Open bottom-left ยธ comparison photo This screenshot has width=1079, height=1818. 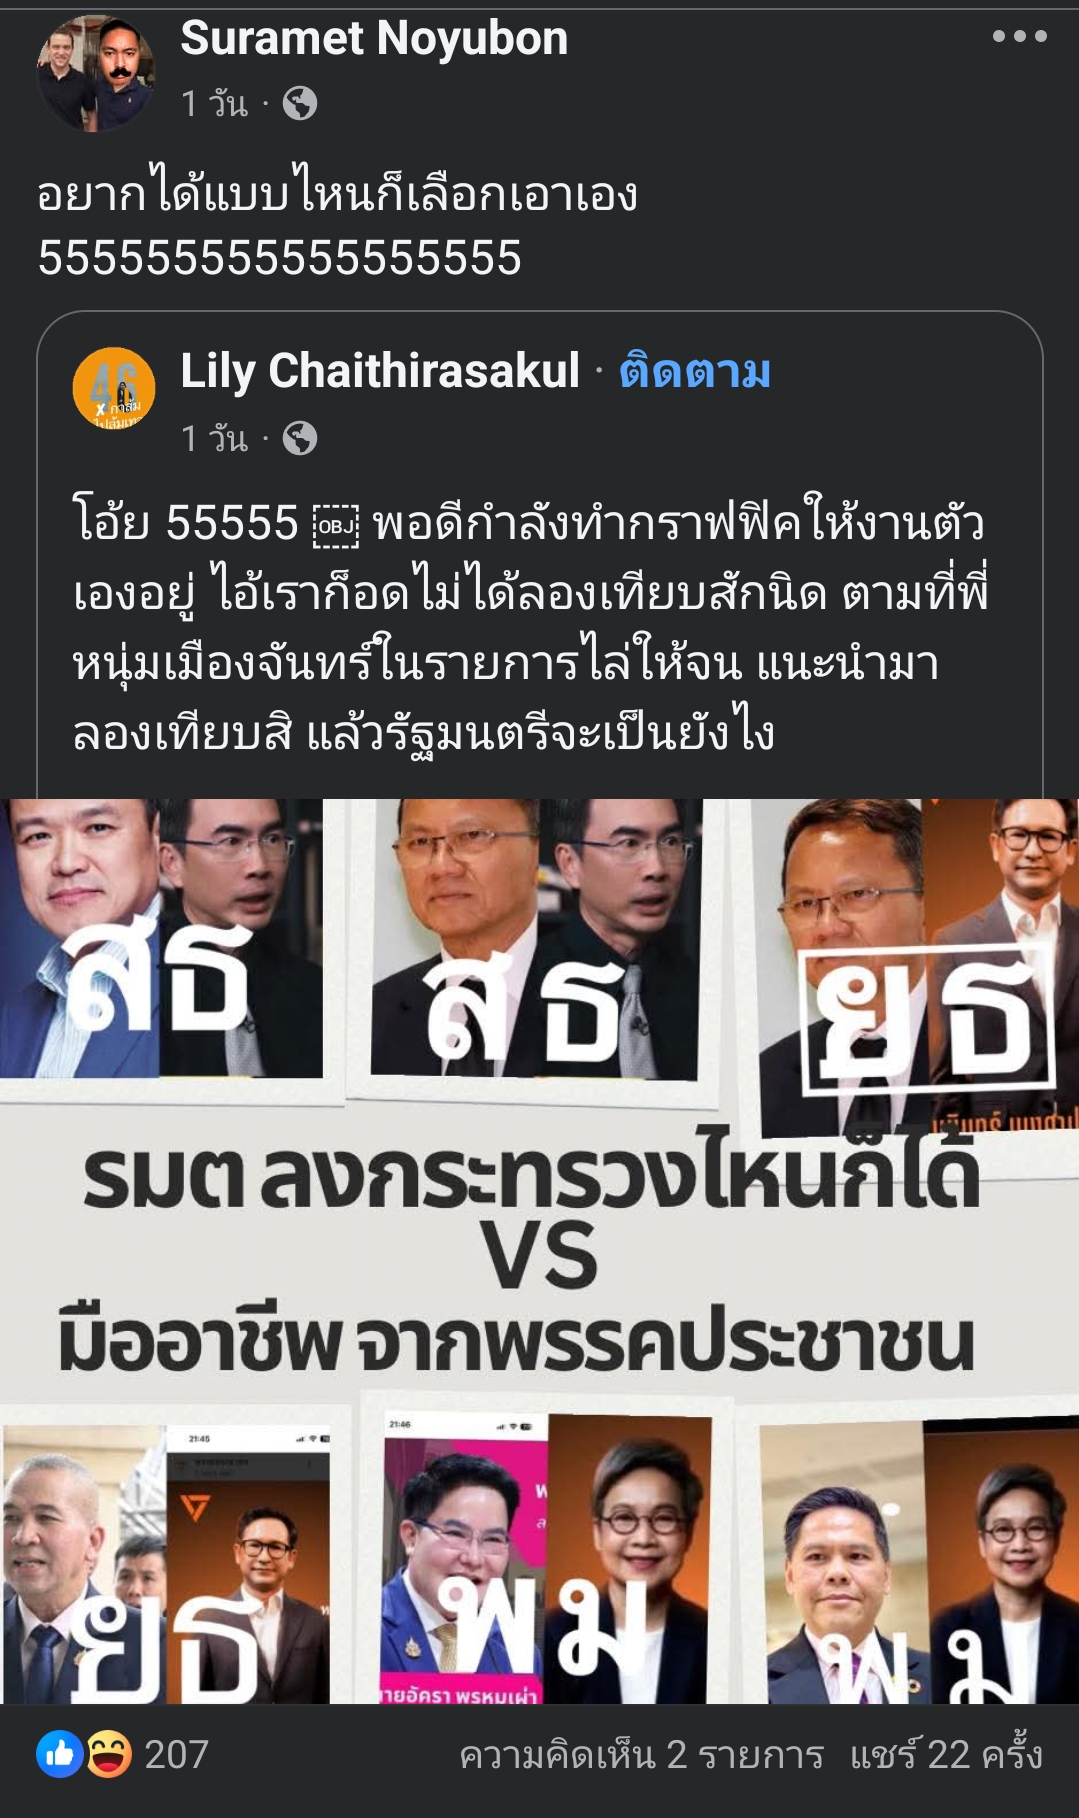point(166,1565)
